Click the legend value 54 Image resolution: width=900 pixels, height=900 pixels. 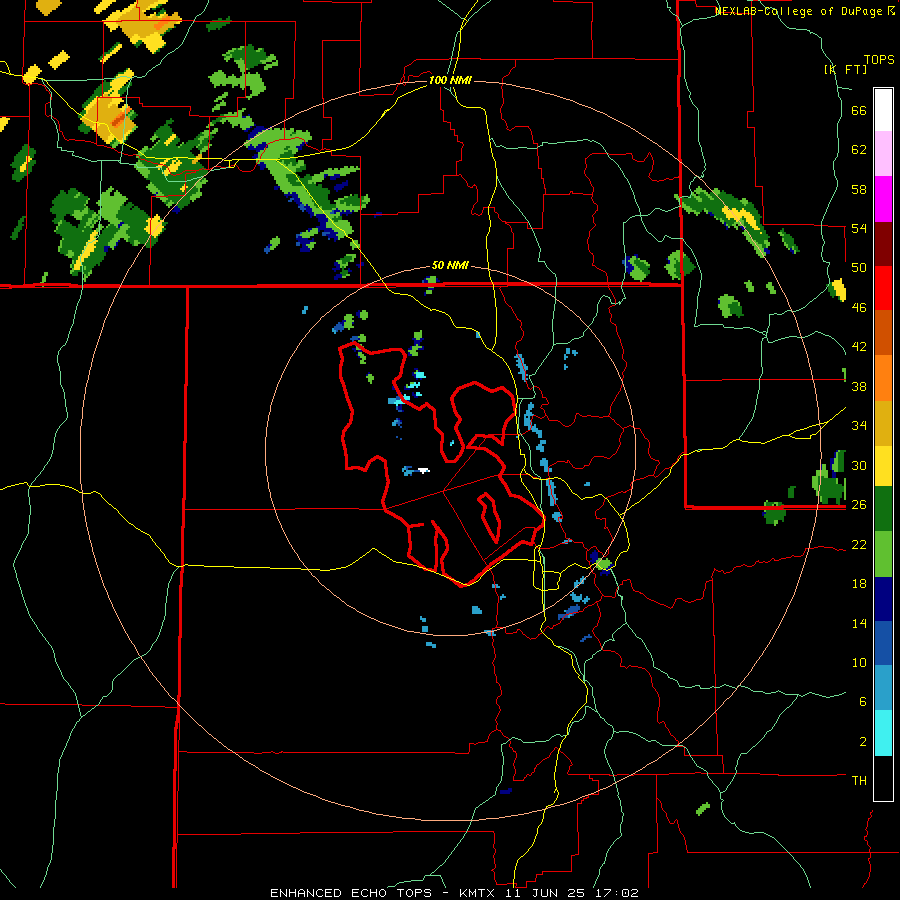859,228
